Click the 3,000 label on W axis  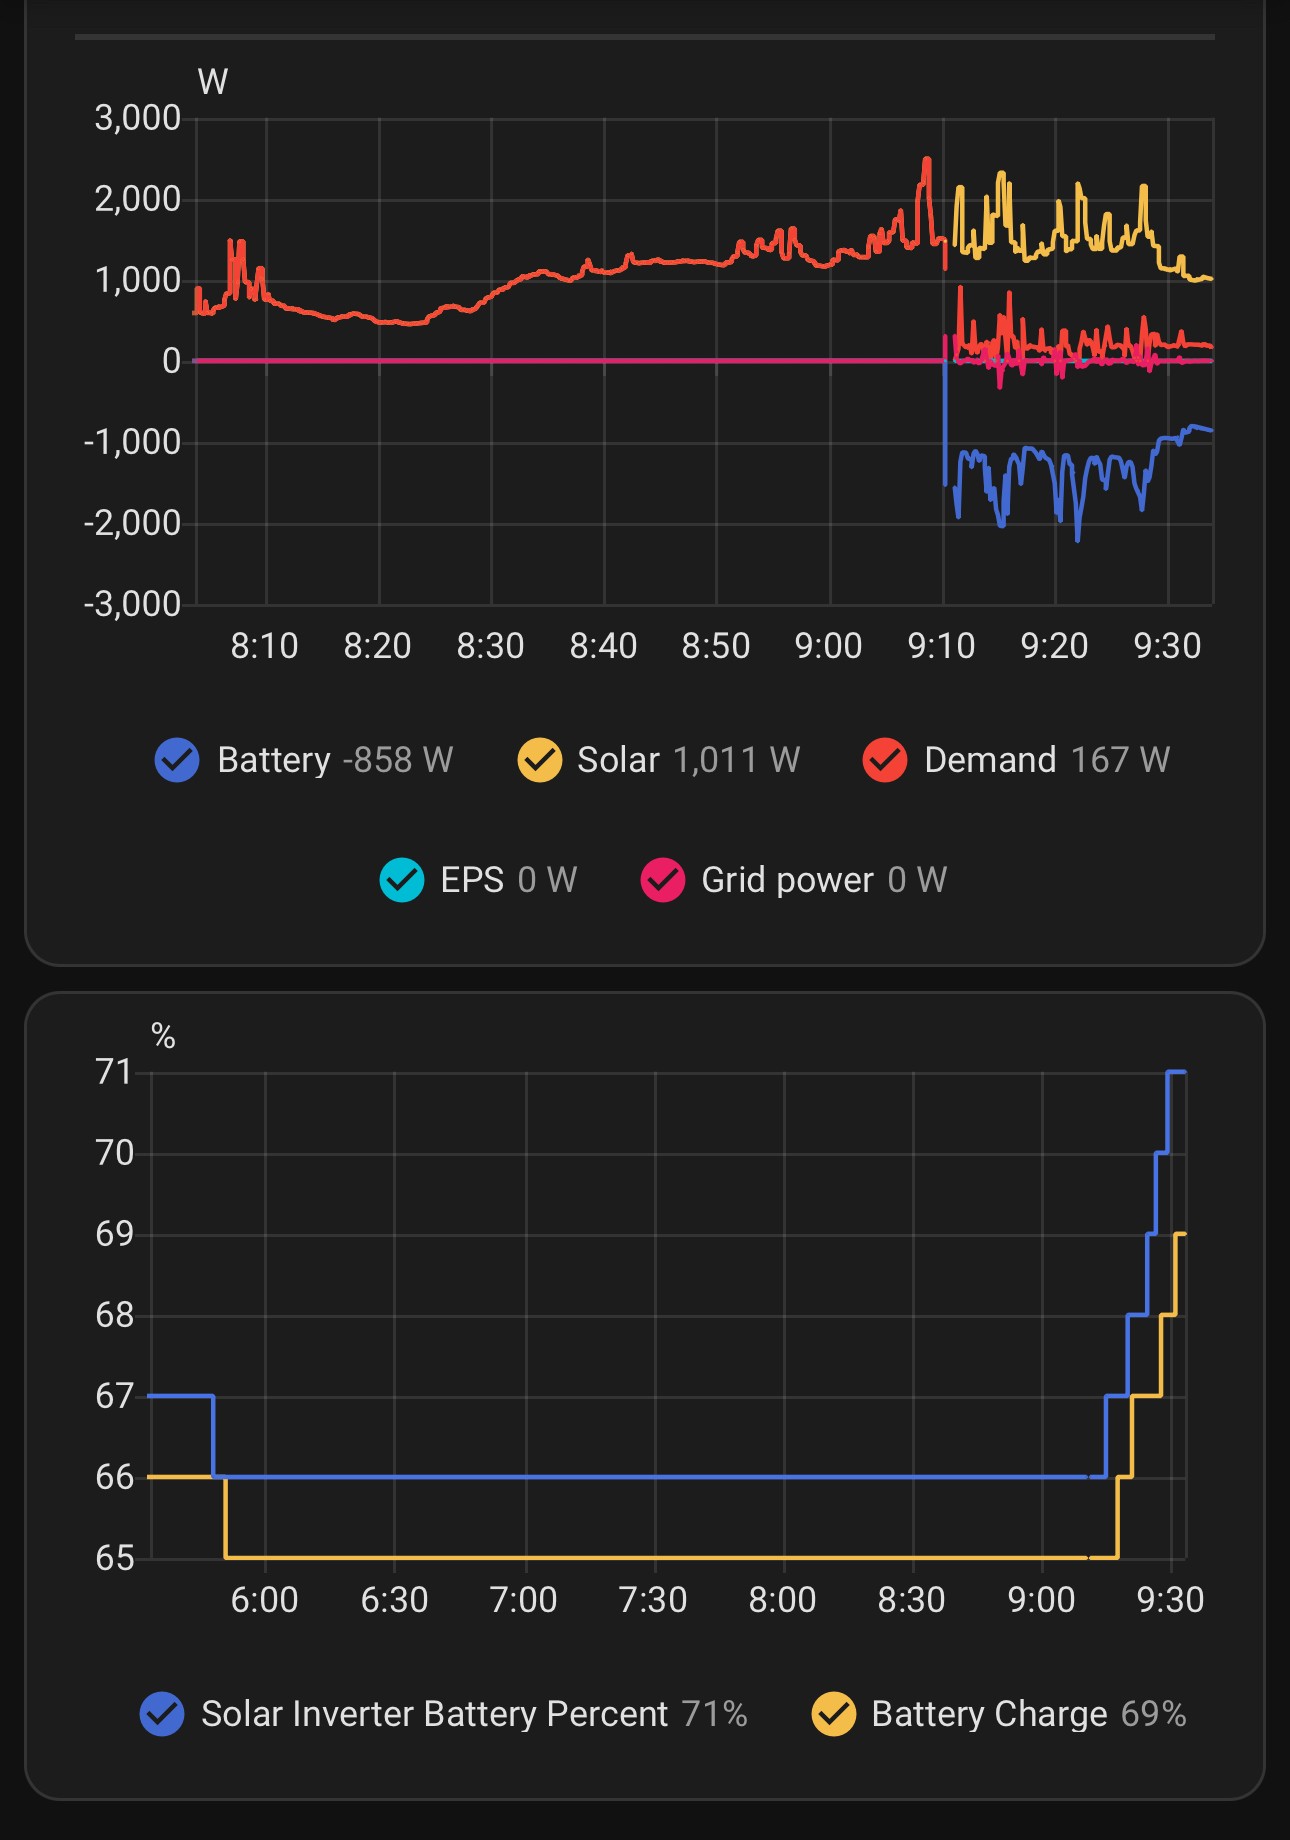click(x=138, y=118)
